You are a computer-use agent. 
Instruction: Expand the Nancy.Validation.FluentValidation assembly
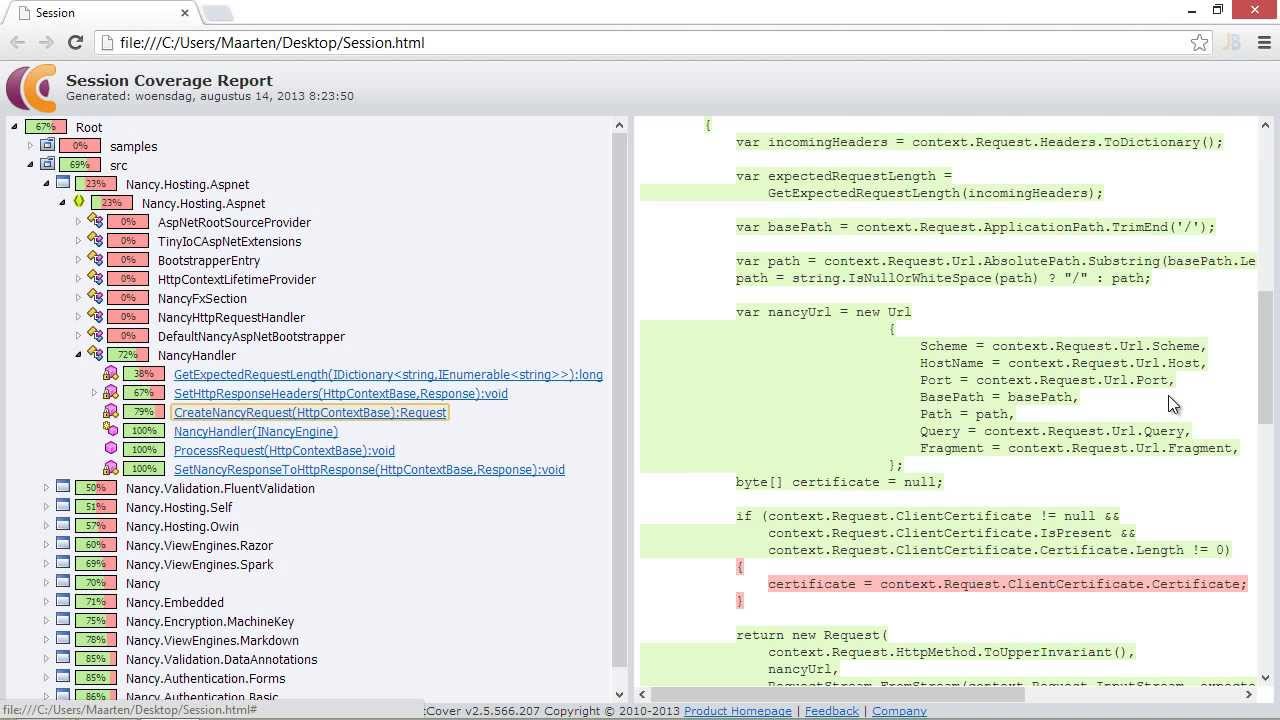pyautogui.click(x=46, y=488)
